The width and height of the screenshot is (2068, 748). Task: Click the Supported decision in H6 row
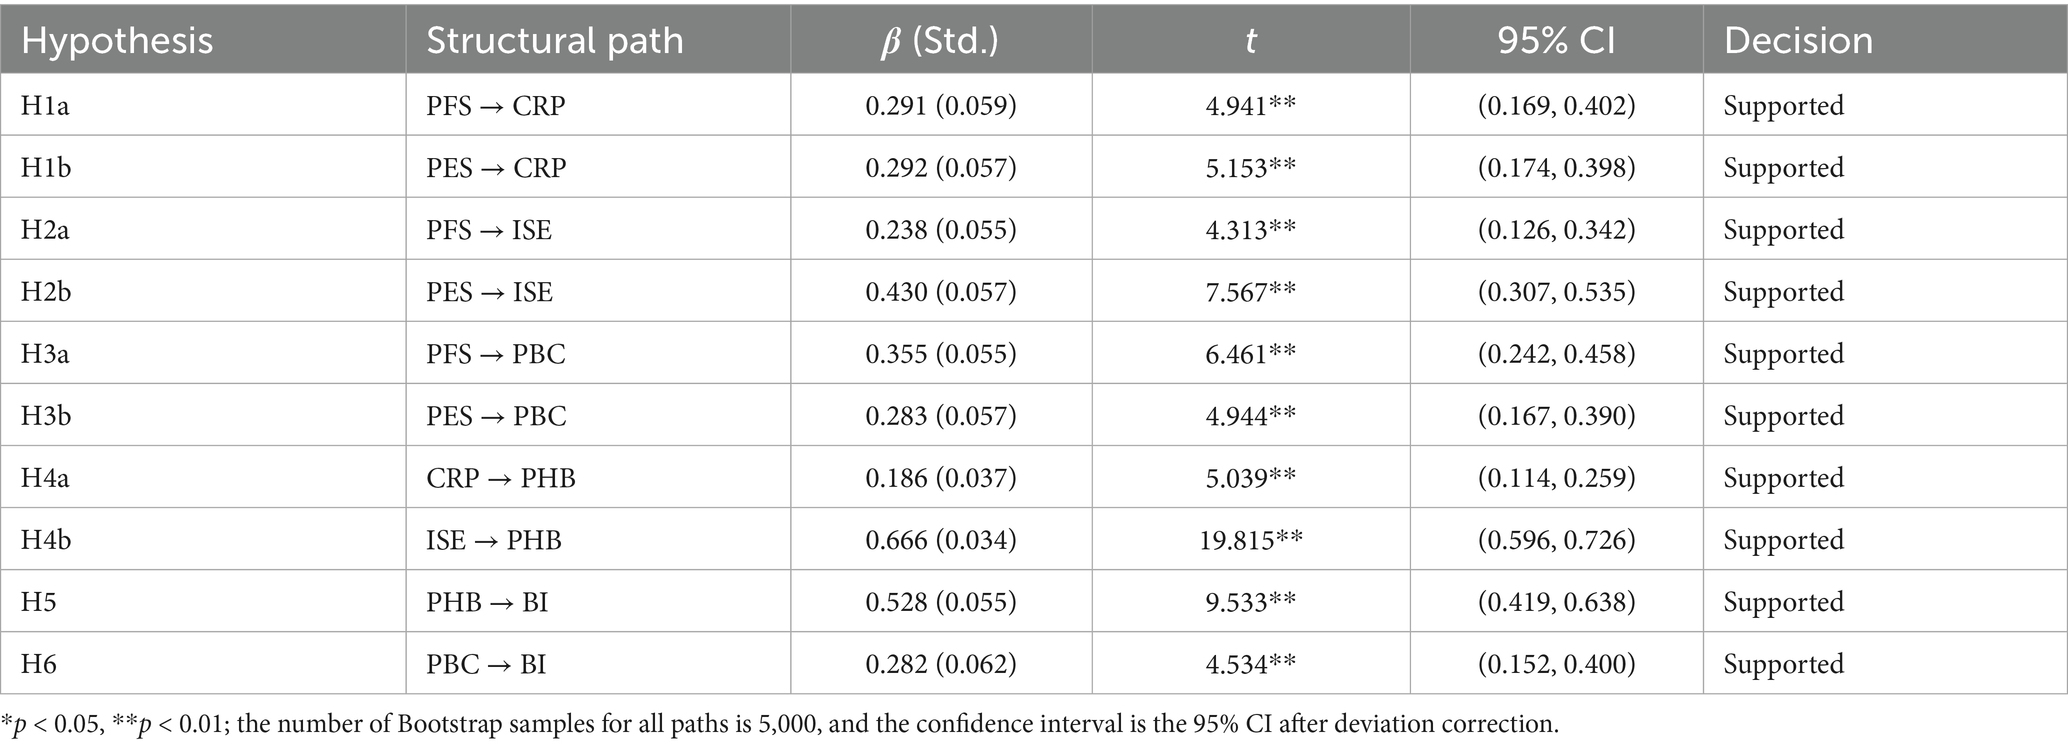coord(1783,664)
